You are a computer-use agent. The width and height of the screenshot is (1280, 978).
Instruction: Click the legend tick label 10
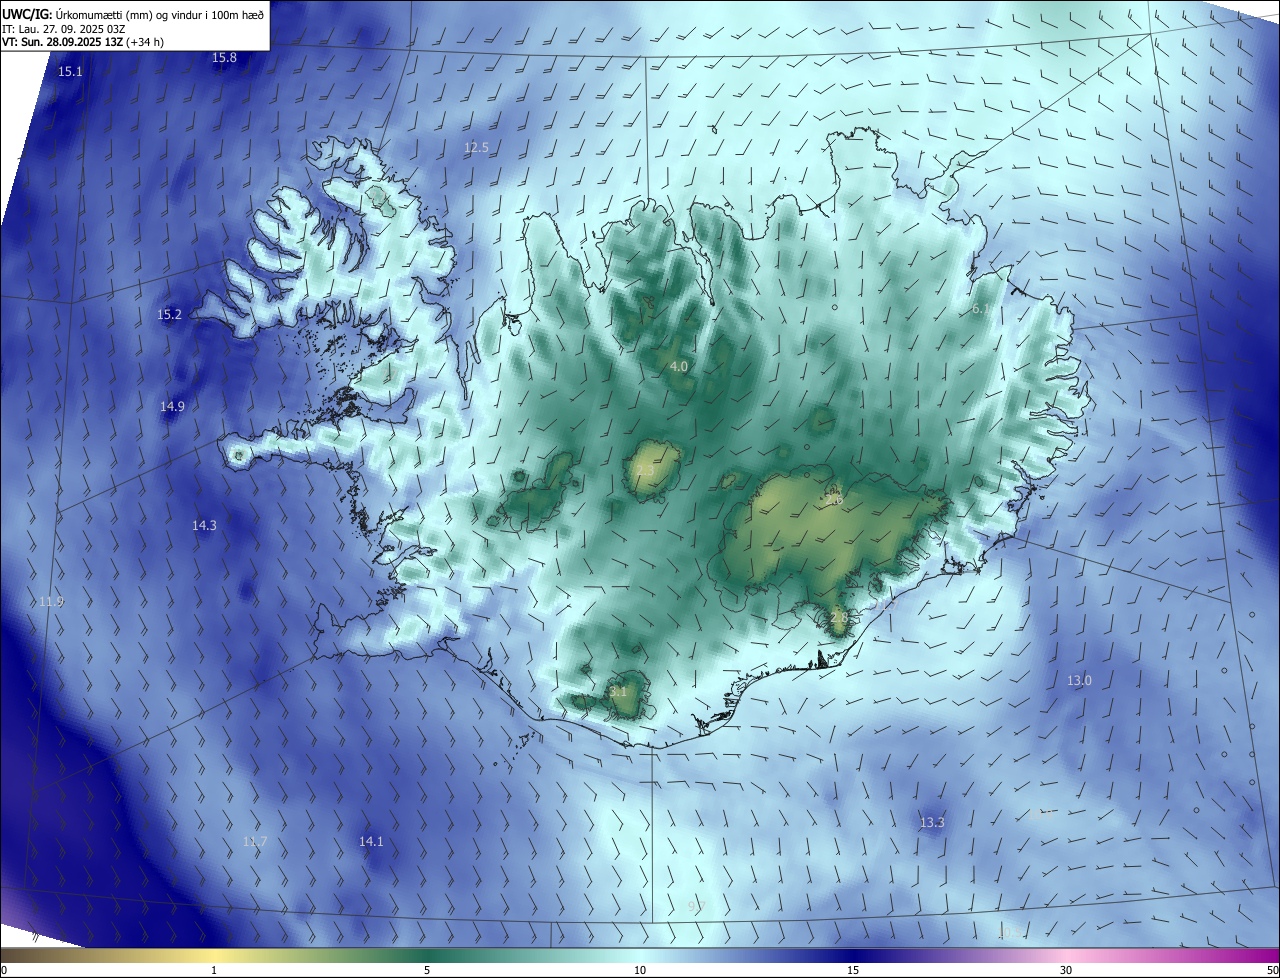pos(640,970)
